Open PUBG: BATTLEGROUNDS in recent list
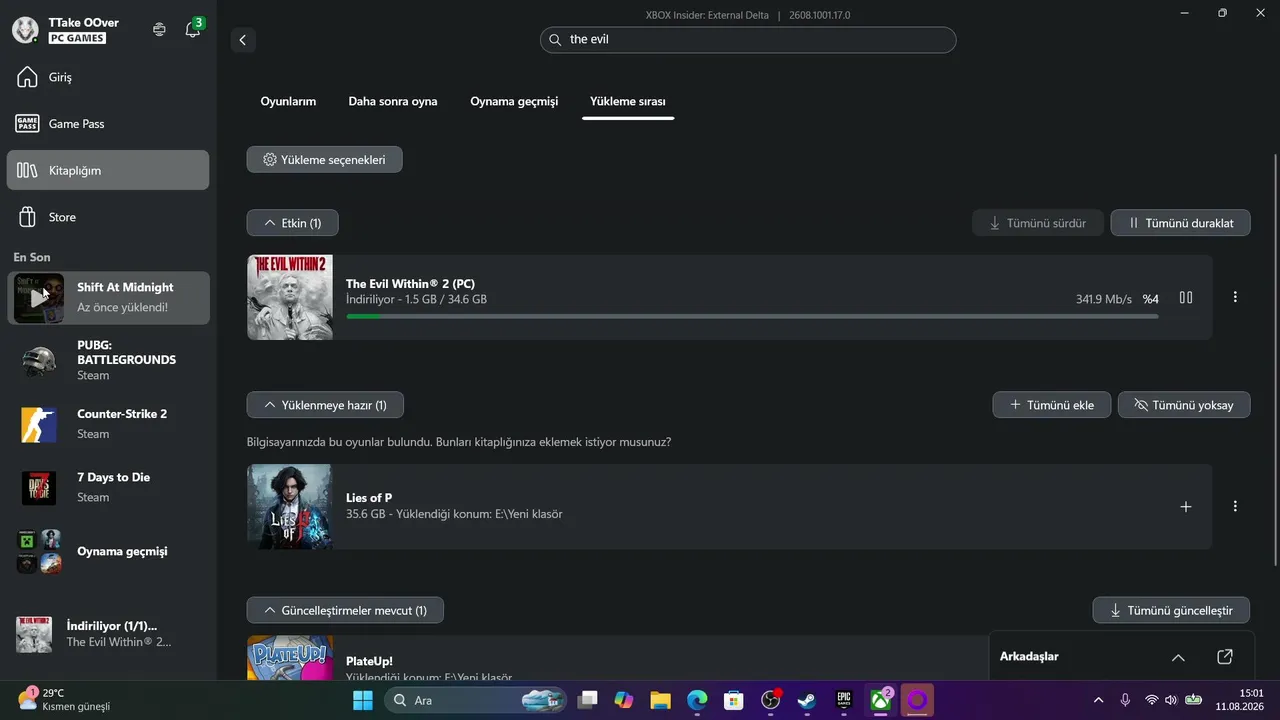1280x720 pixels. point(108,360)
